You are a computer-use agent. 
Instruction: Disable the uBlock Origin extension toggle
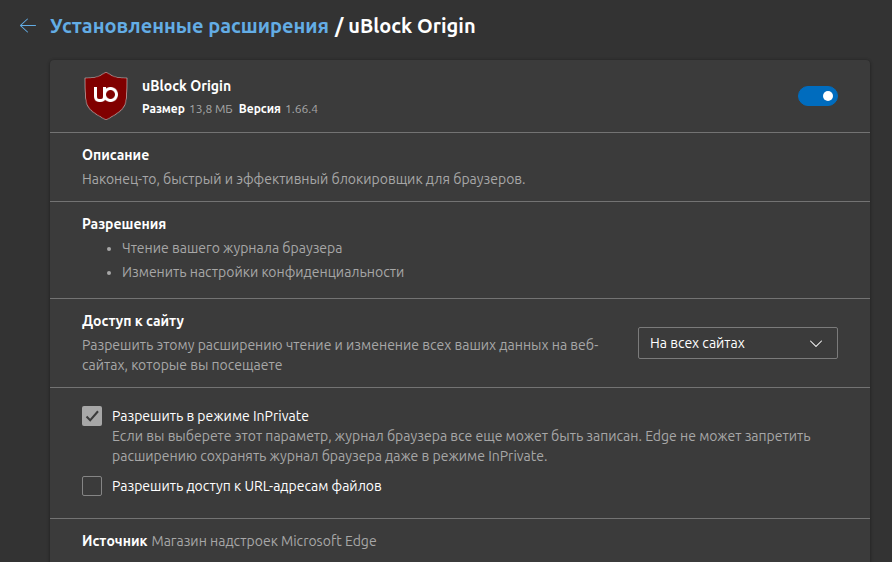tap(817, 96)
